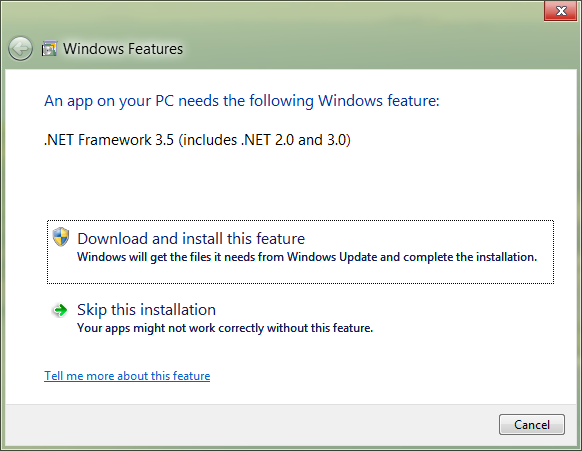
Task: Click the Windows Features title icon
Action: pos(49,49)
